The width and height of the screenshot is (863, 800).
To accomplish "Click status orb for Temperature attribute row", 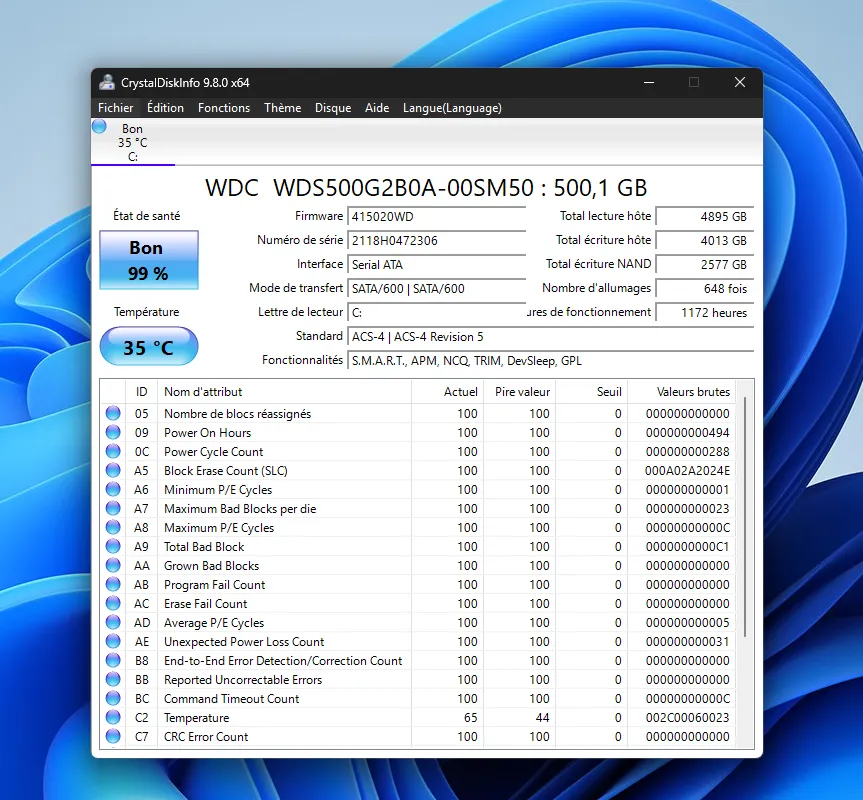I will coord(113,716).
